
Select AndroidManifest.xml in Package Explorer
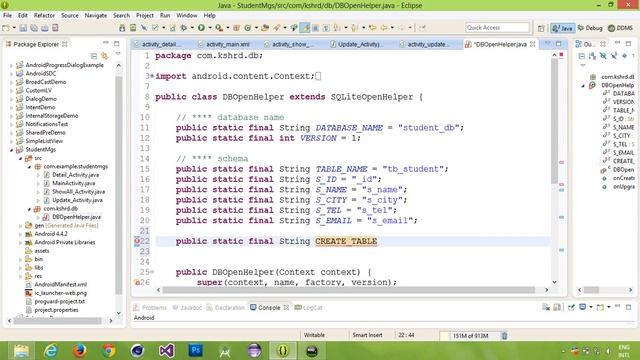tap(60, 284)
